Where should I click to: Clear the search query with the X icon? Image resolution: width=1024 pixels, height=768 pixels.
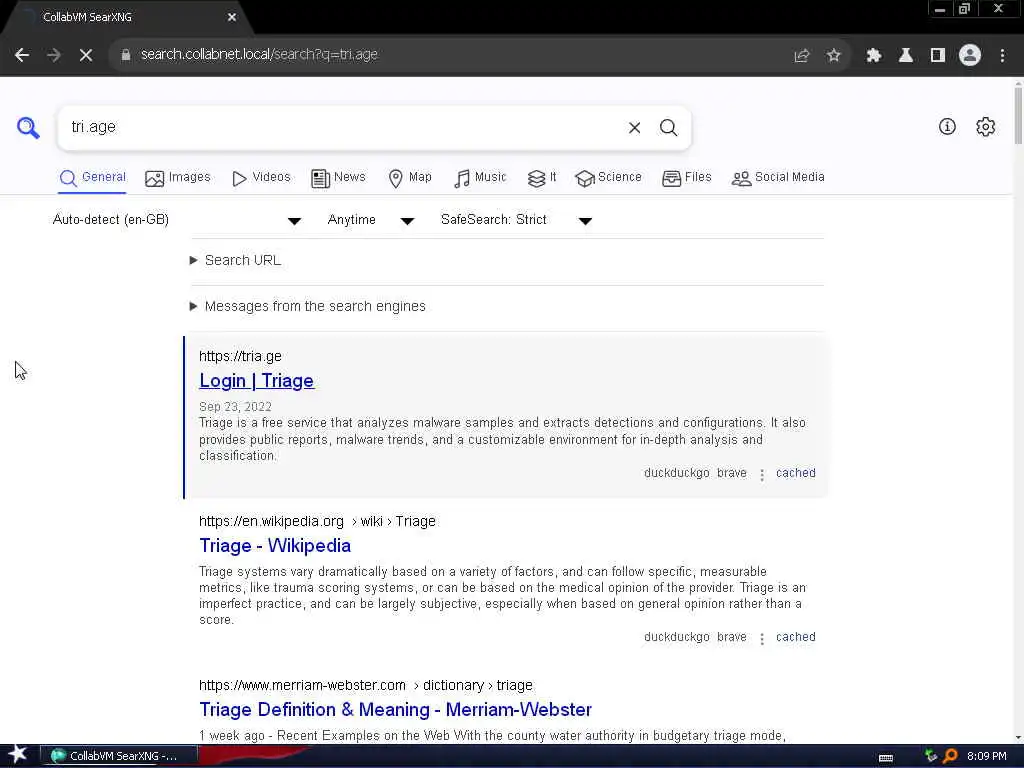pyautogui.click(x=634, y=127)
